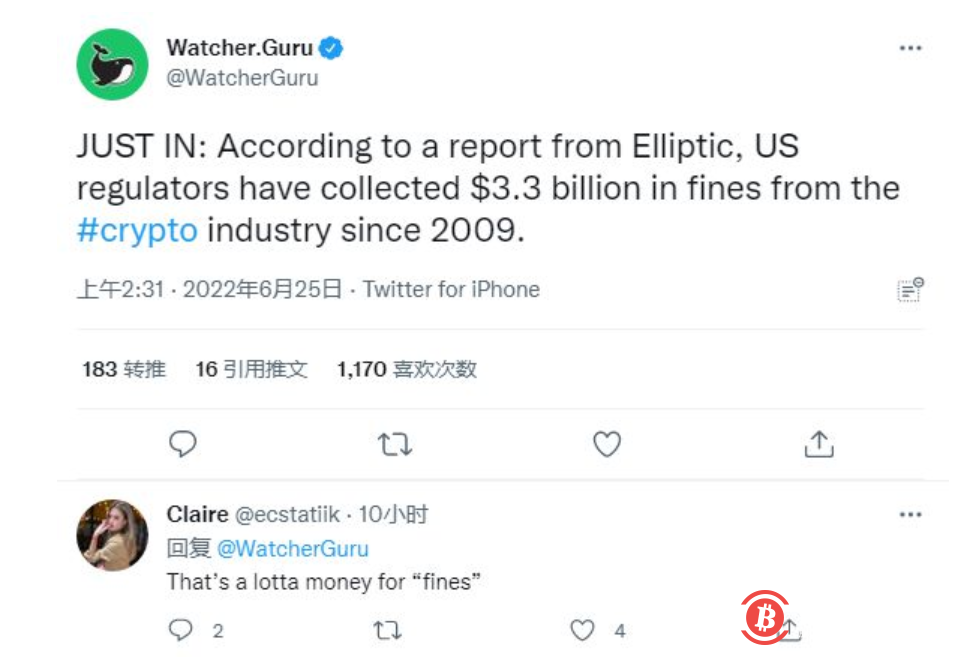959x657 pixels.
Task: Retweet Claire's reply
Action: click(387, 629)
